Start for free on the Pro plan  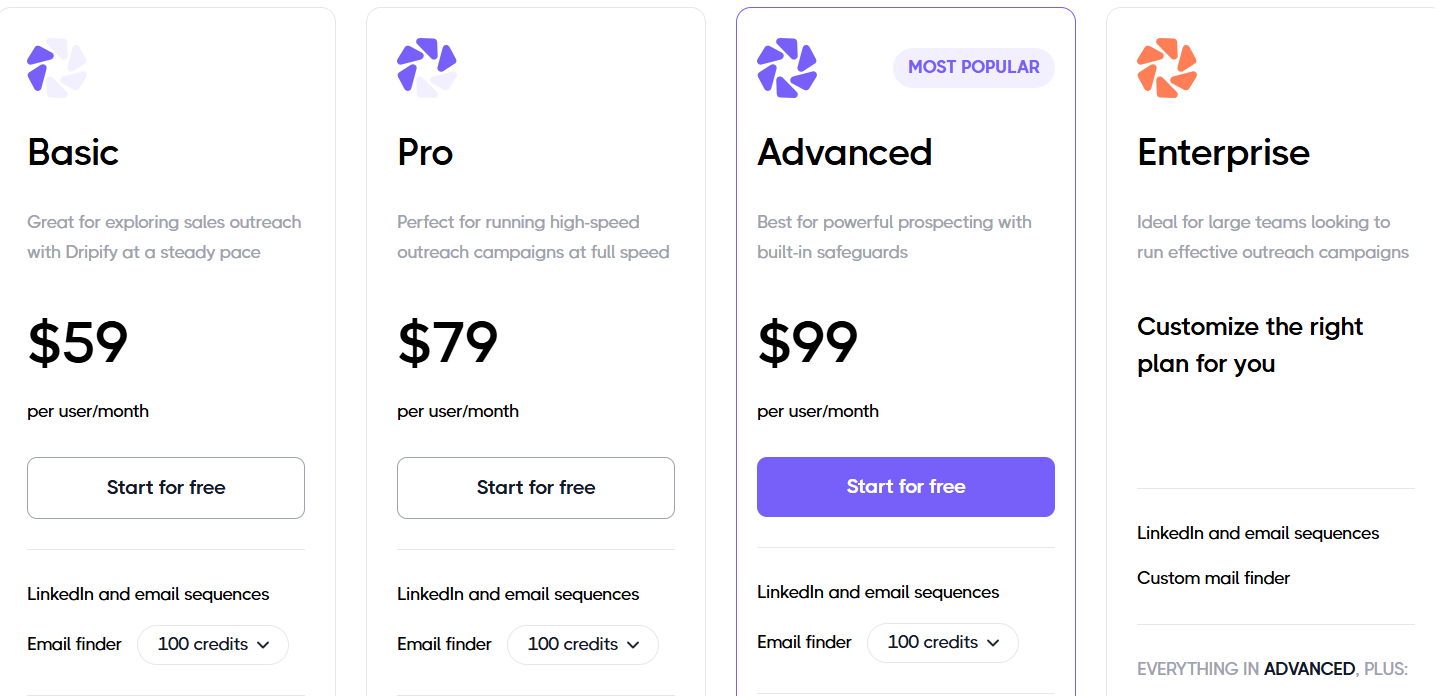[535, 487]
